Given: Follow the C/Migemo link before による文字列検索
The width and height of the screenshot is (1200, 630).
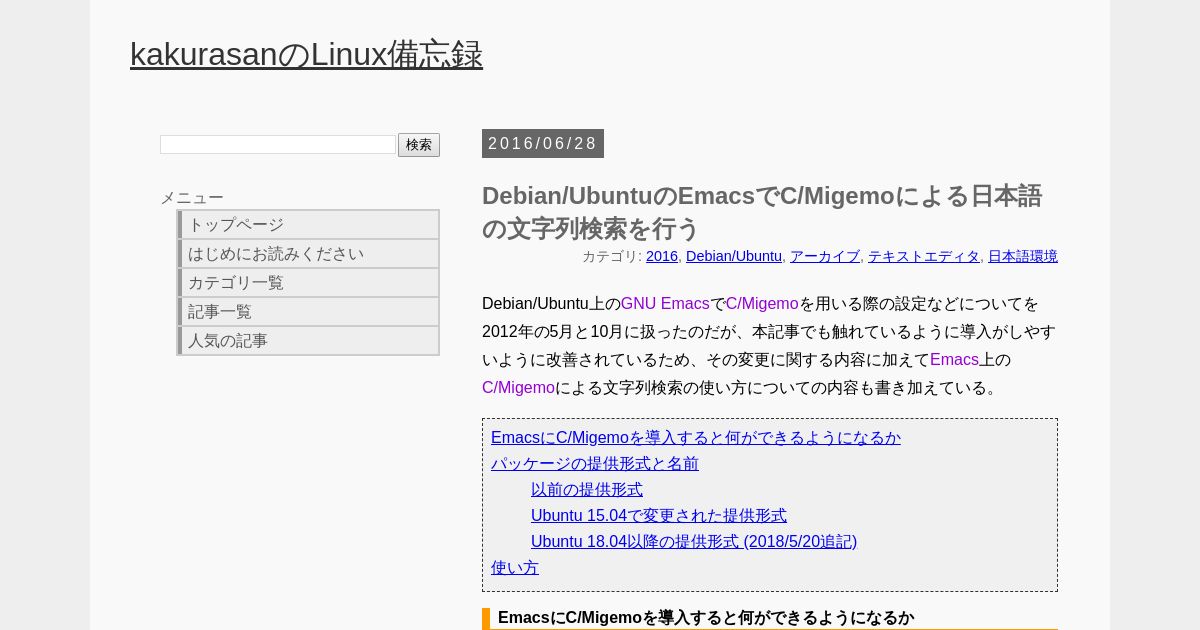Looking at the screenshot, I should (x=518, y=388).
